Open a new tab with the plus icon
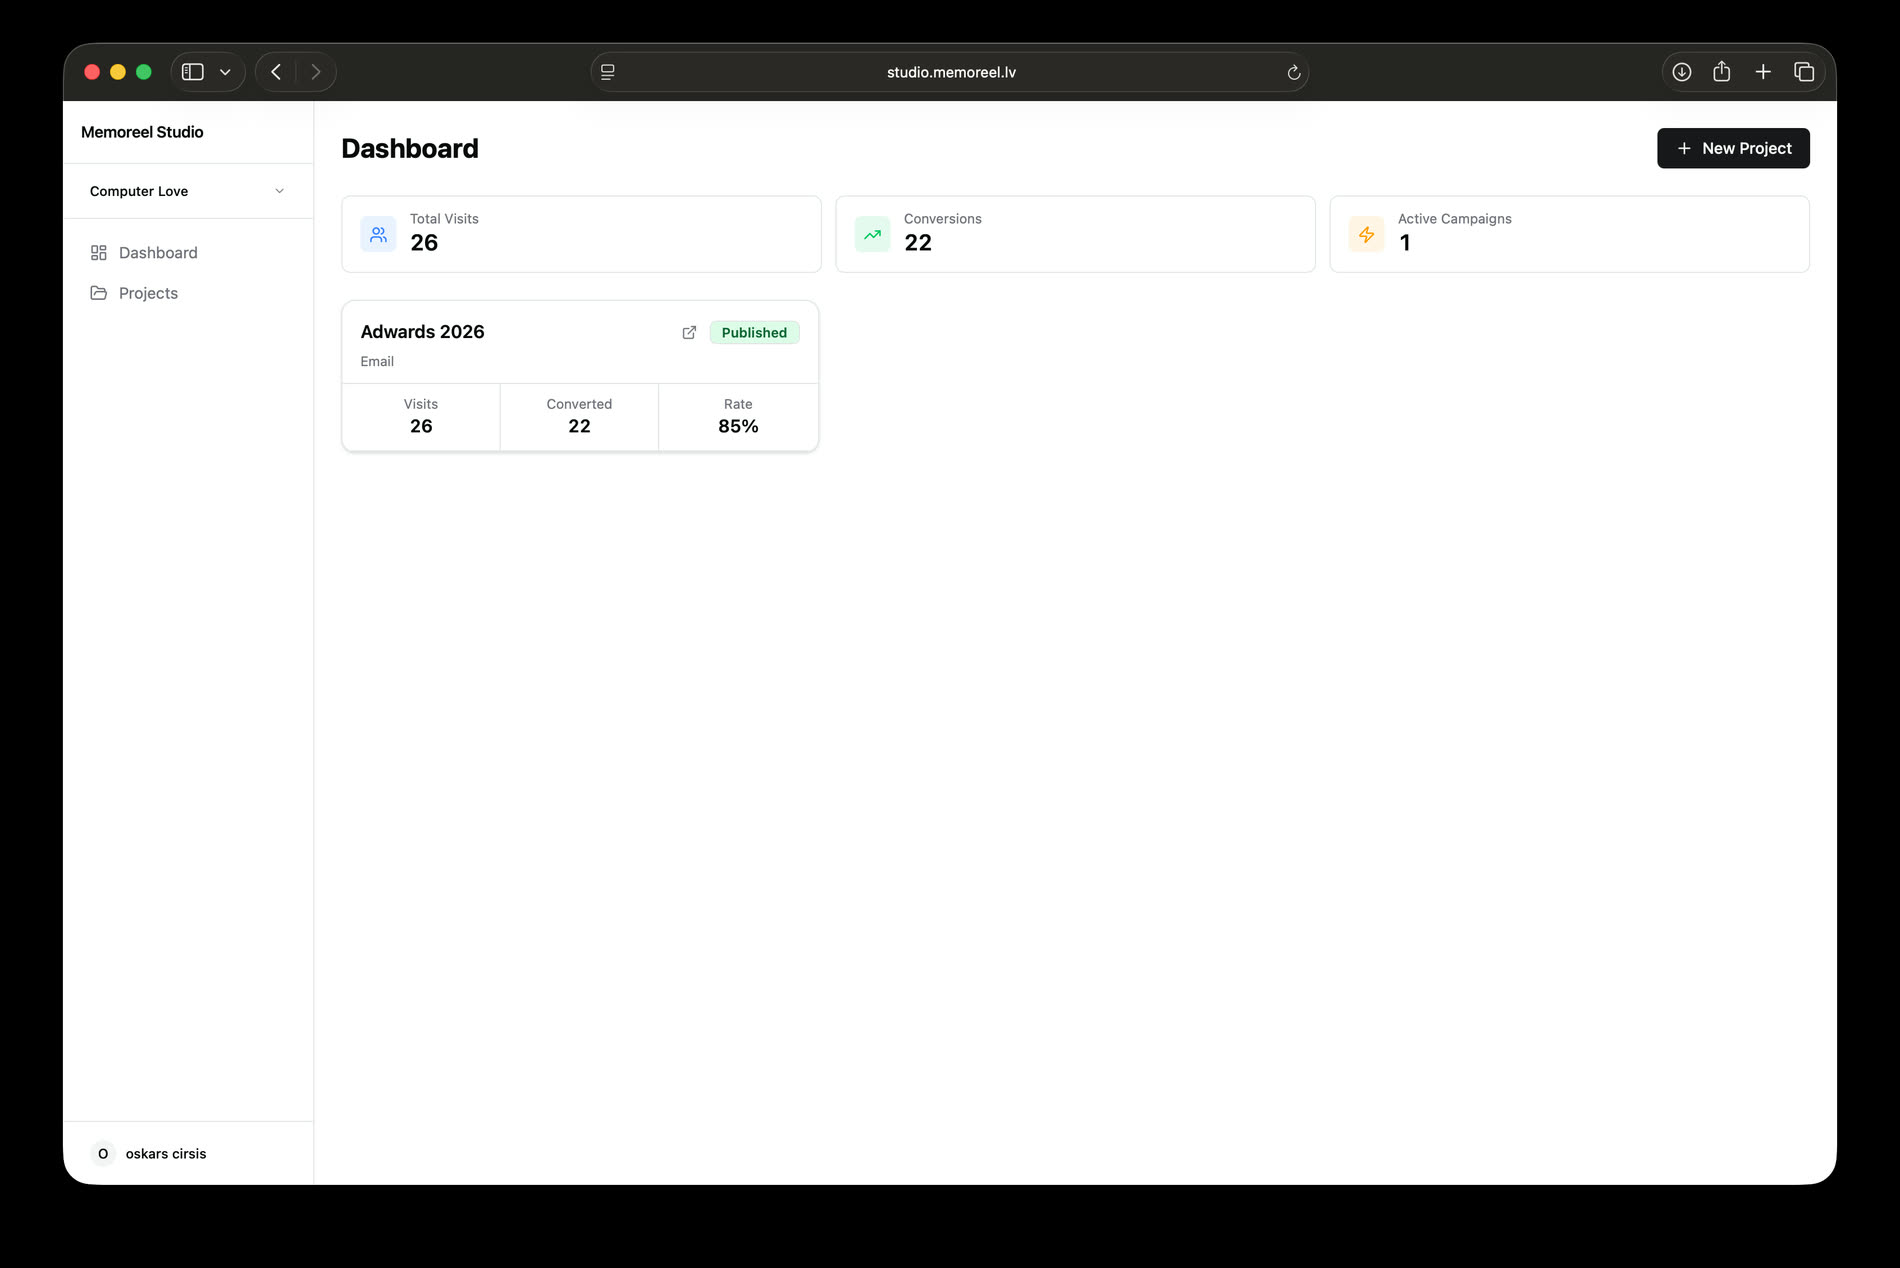Screen dimensions: 1900x1268 (1763, 72)
